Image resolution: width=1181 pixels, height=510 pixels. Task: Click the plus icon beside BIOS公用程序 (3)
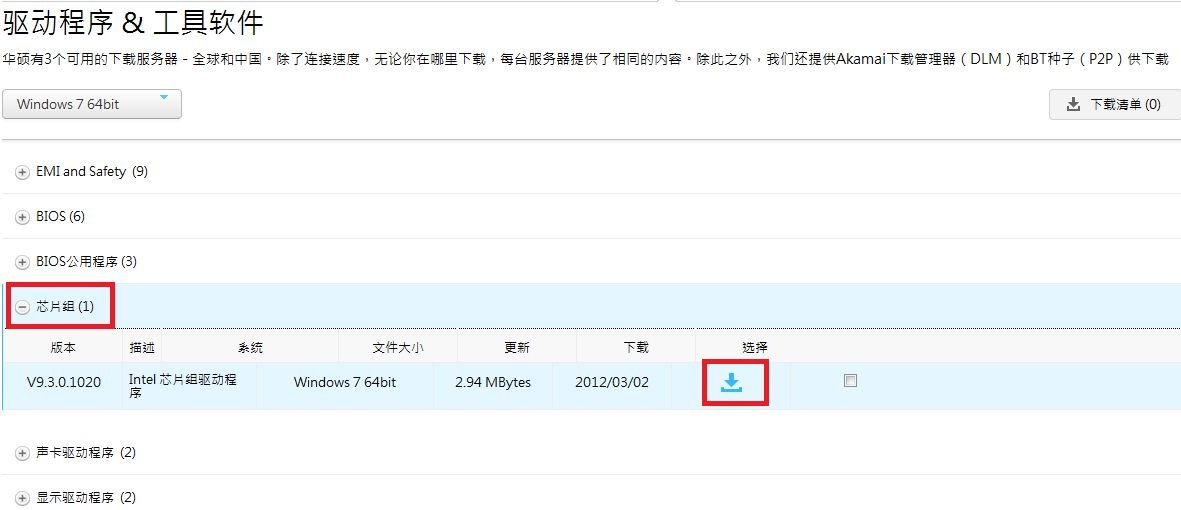pyautogui.click(x=23, y=262)
